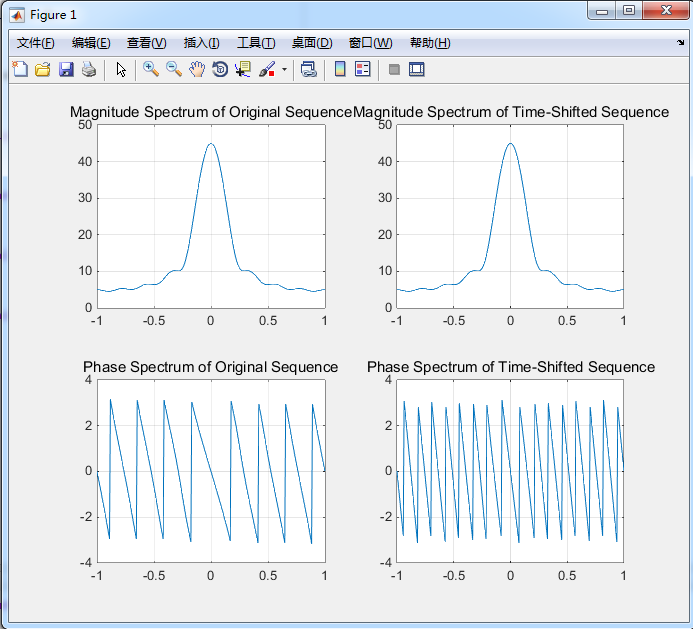This screenshot has height=629, width=693.
Task: Open a file with the folder icon
Action: point(43,69)
